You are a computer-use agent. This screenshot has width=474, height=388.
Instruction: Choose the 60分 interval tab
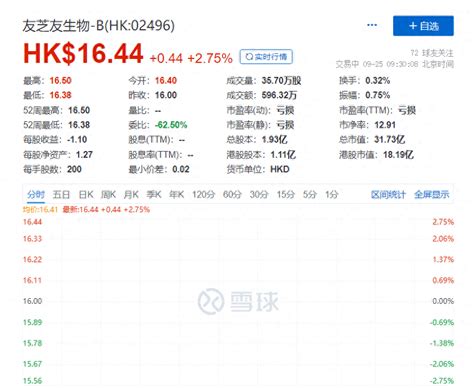click(x=232, y=194)
